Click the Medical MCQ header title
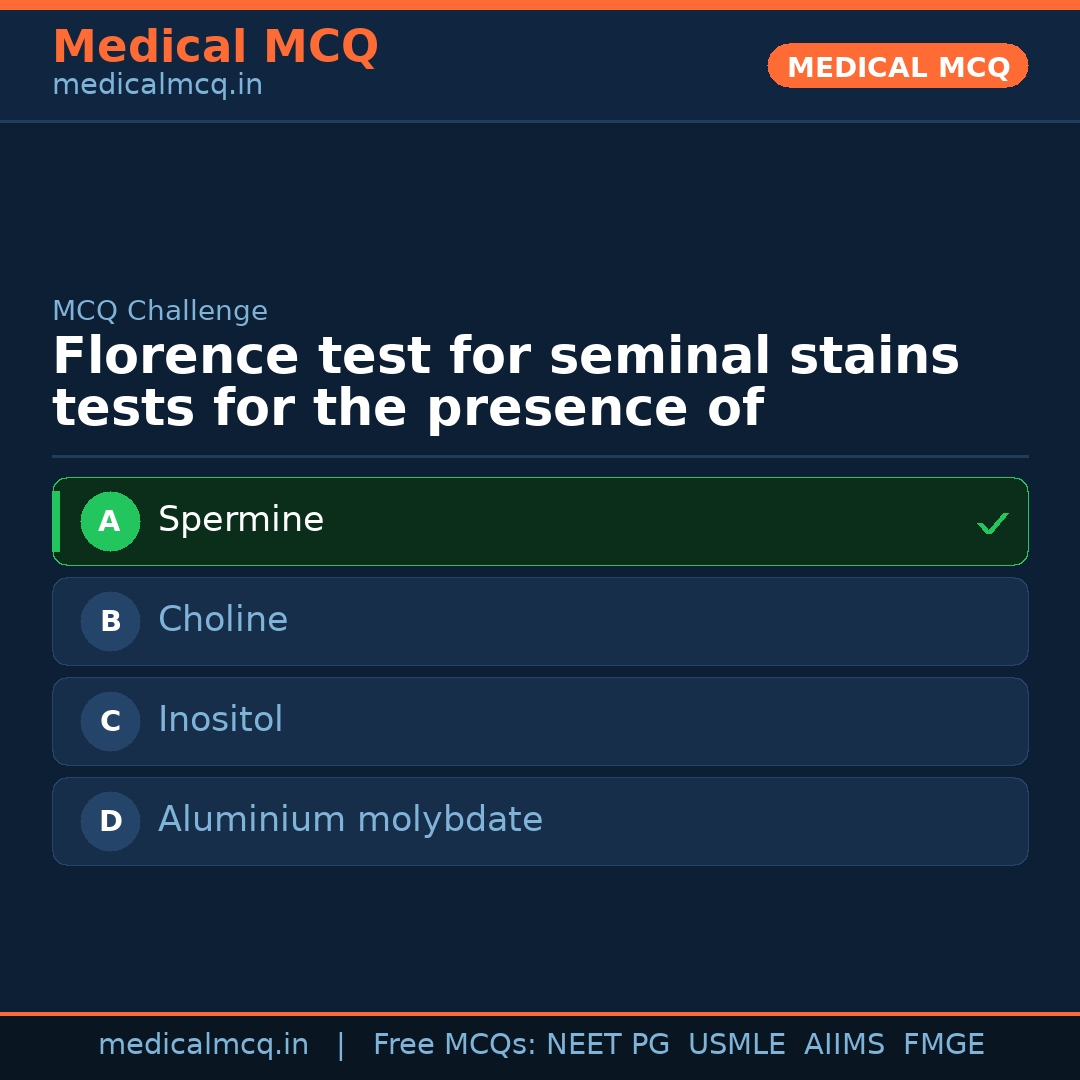Viewport: 1080px width, 1080px height. (215, 47)
